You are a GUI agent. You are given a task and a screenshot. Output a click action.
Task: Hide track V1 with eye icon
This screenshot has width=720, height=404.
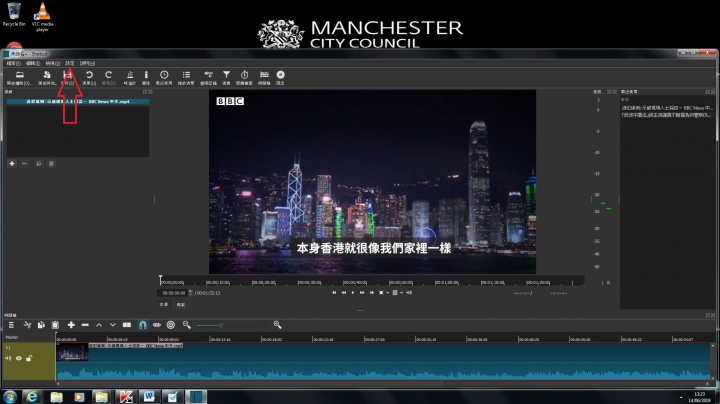click(x=19, y=358)
